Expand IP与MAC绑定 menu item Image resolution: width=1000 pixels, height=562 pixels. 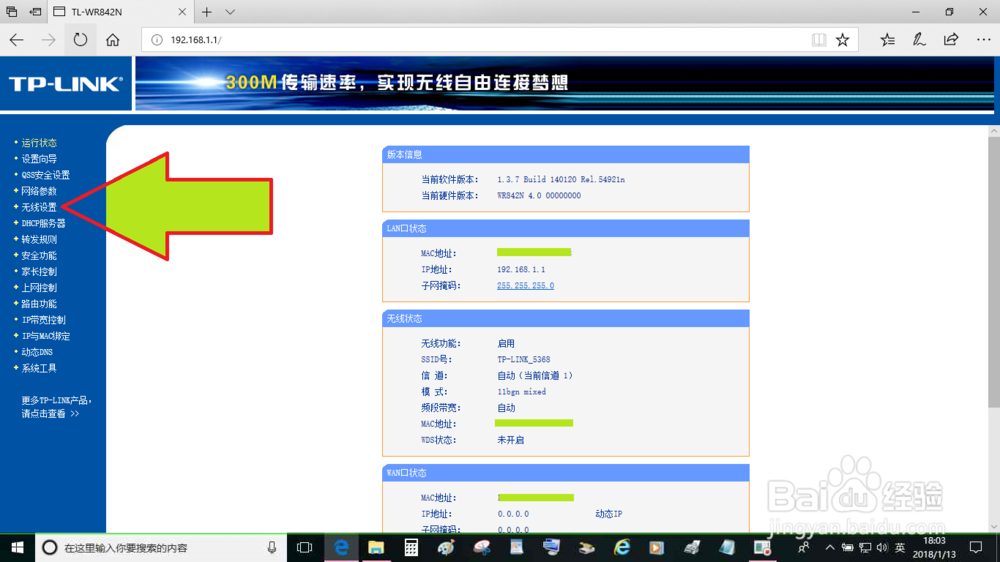pyautogui.click(x=46, y=336)
